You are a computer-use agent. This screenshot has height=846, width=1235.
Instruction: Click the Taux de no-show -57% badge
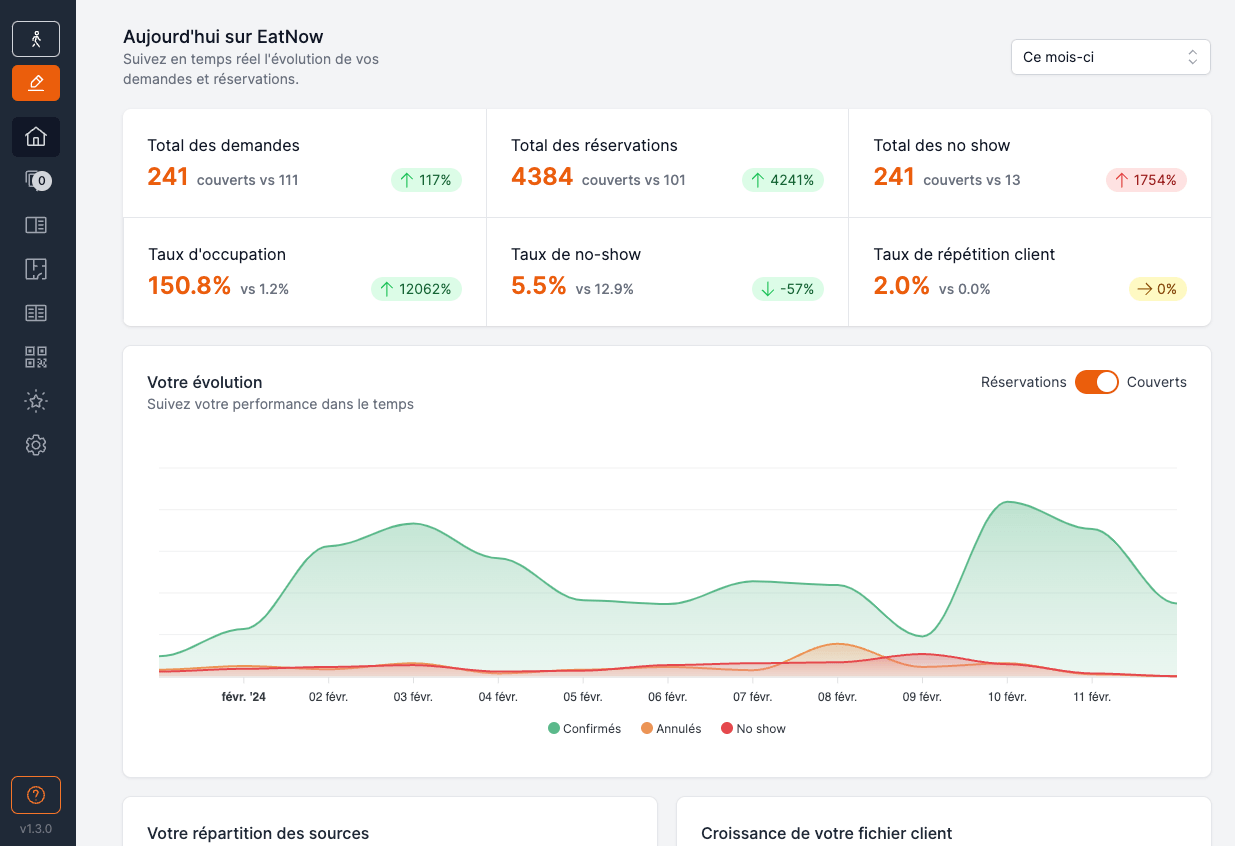coord(787,289)
